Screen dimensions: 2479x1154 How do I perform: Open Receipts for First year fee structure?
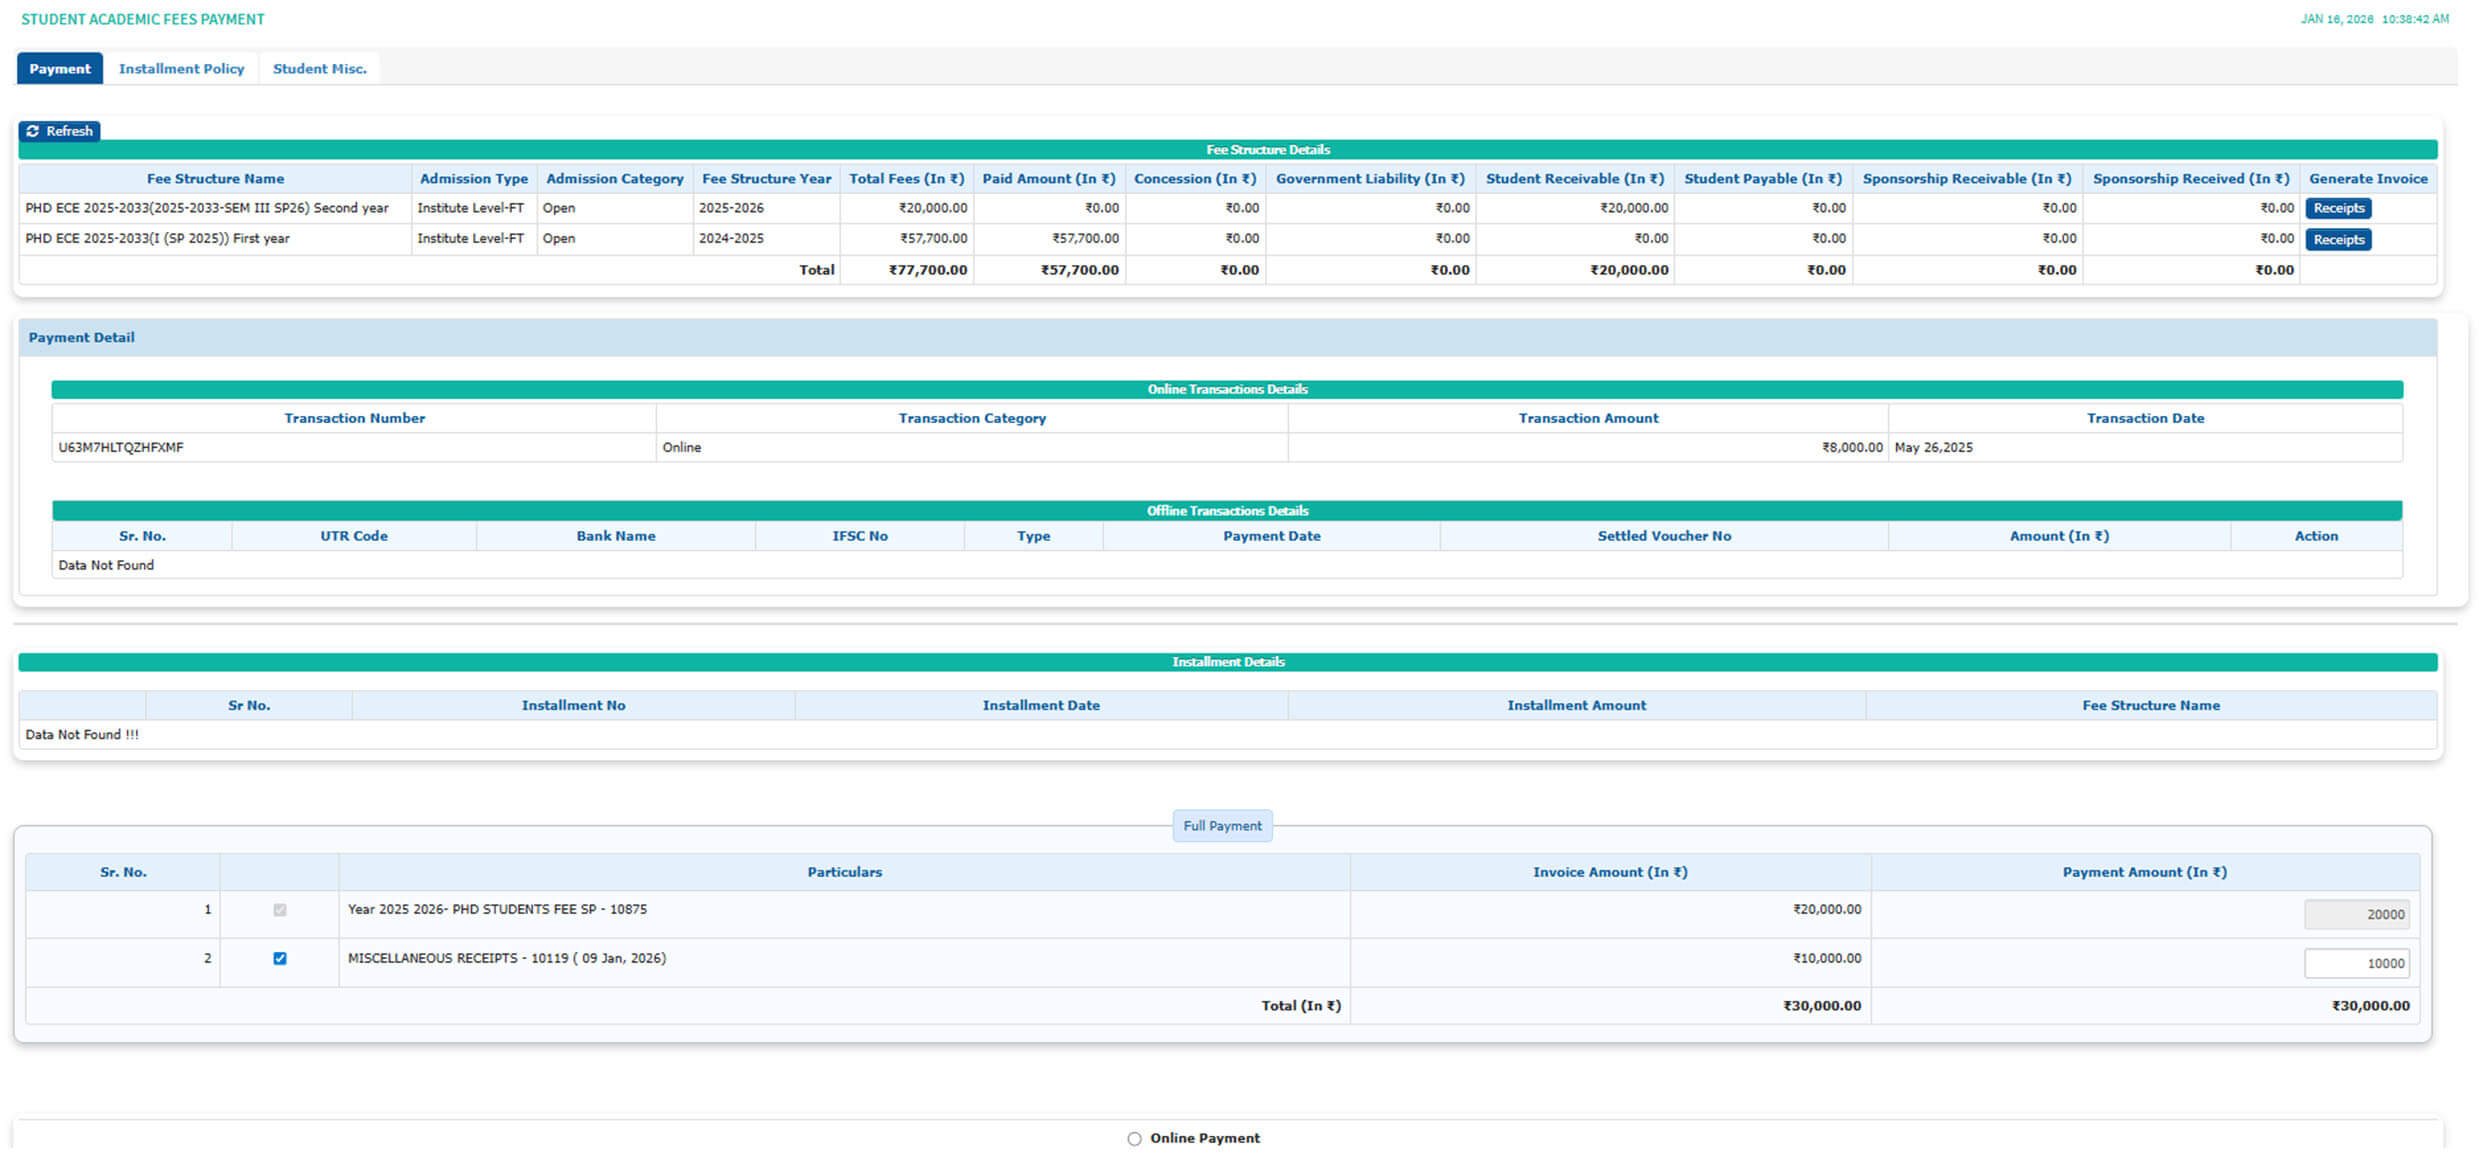pyautogui.click(x=2337, y=239)
